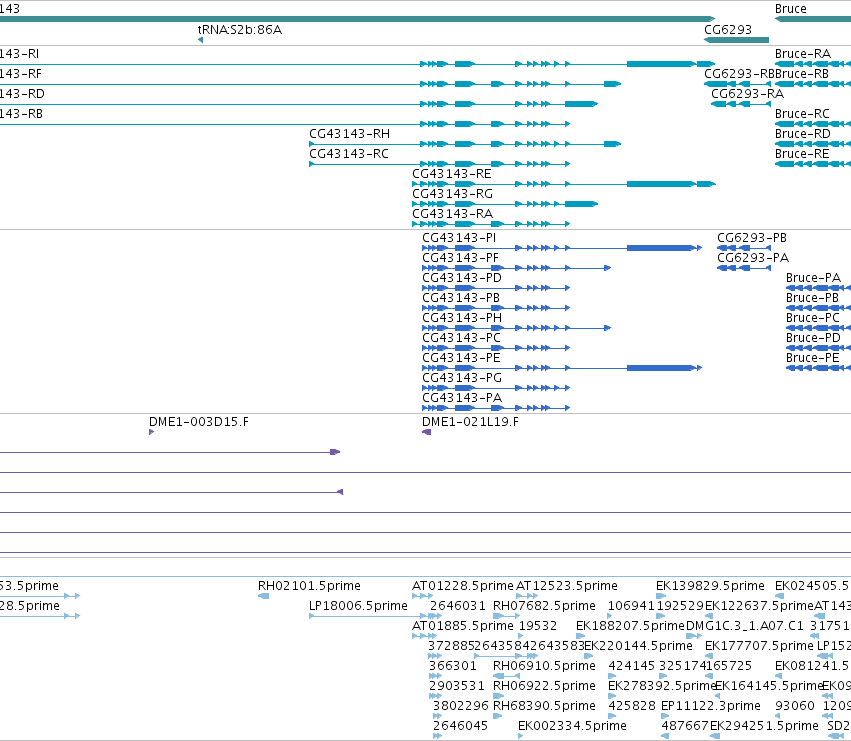Click the CG6293-PA protein label
Screen dimensions: 851x741
753,258
